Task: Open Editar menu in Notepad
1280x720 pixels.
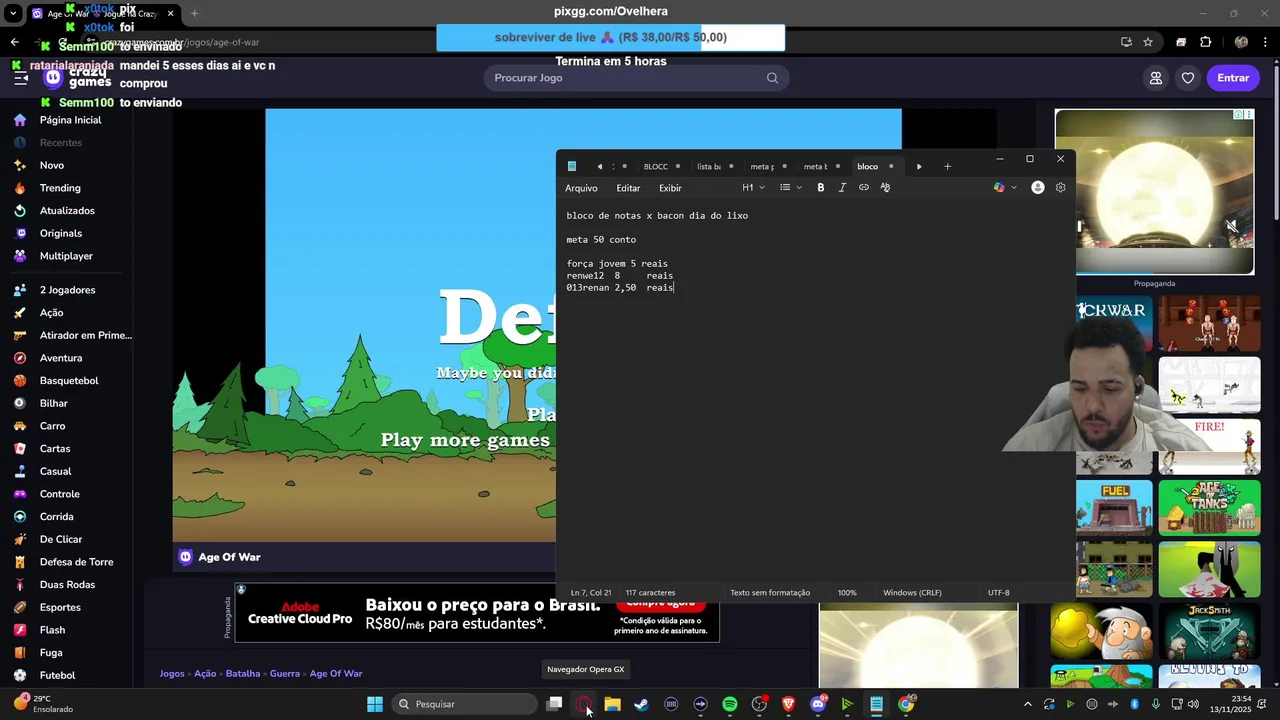Action: [x=628, y=188]
